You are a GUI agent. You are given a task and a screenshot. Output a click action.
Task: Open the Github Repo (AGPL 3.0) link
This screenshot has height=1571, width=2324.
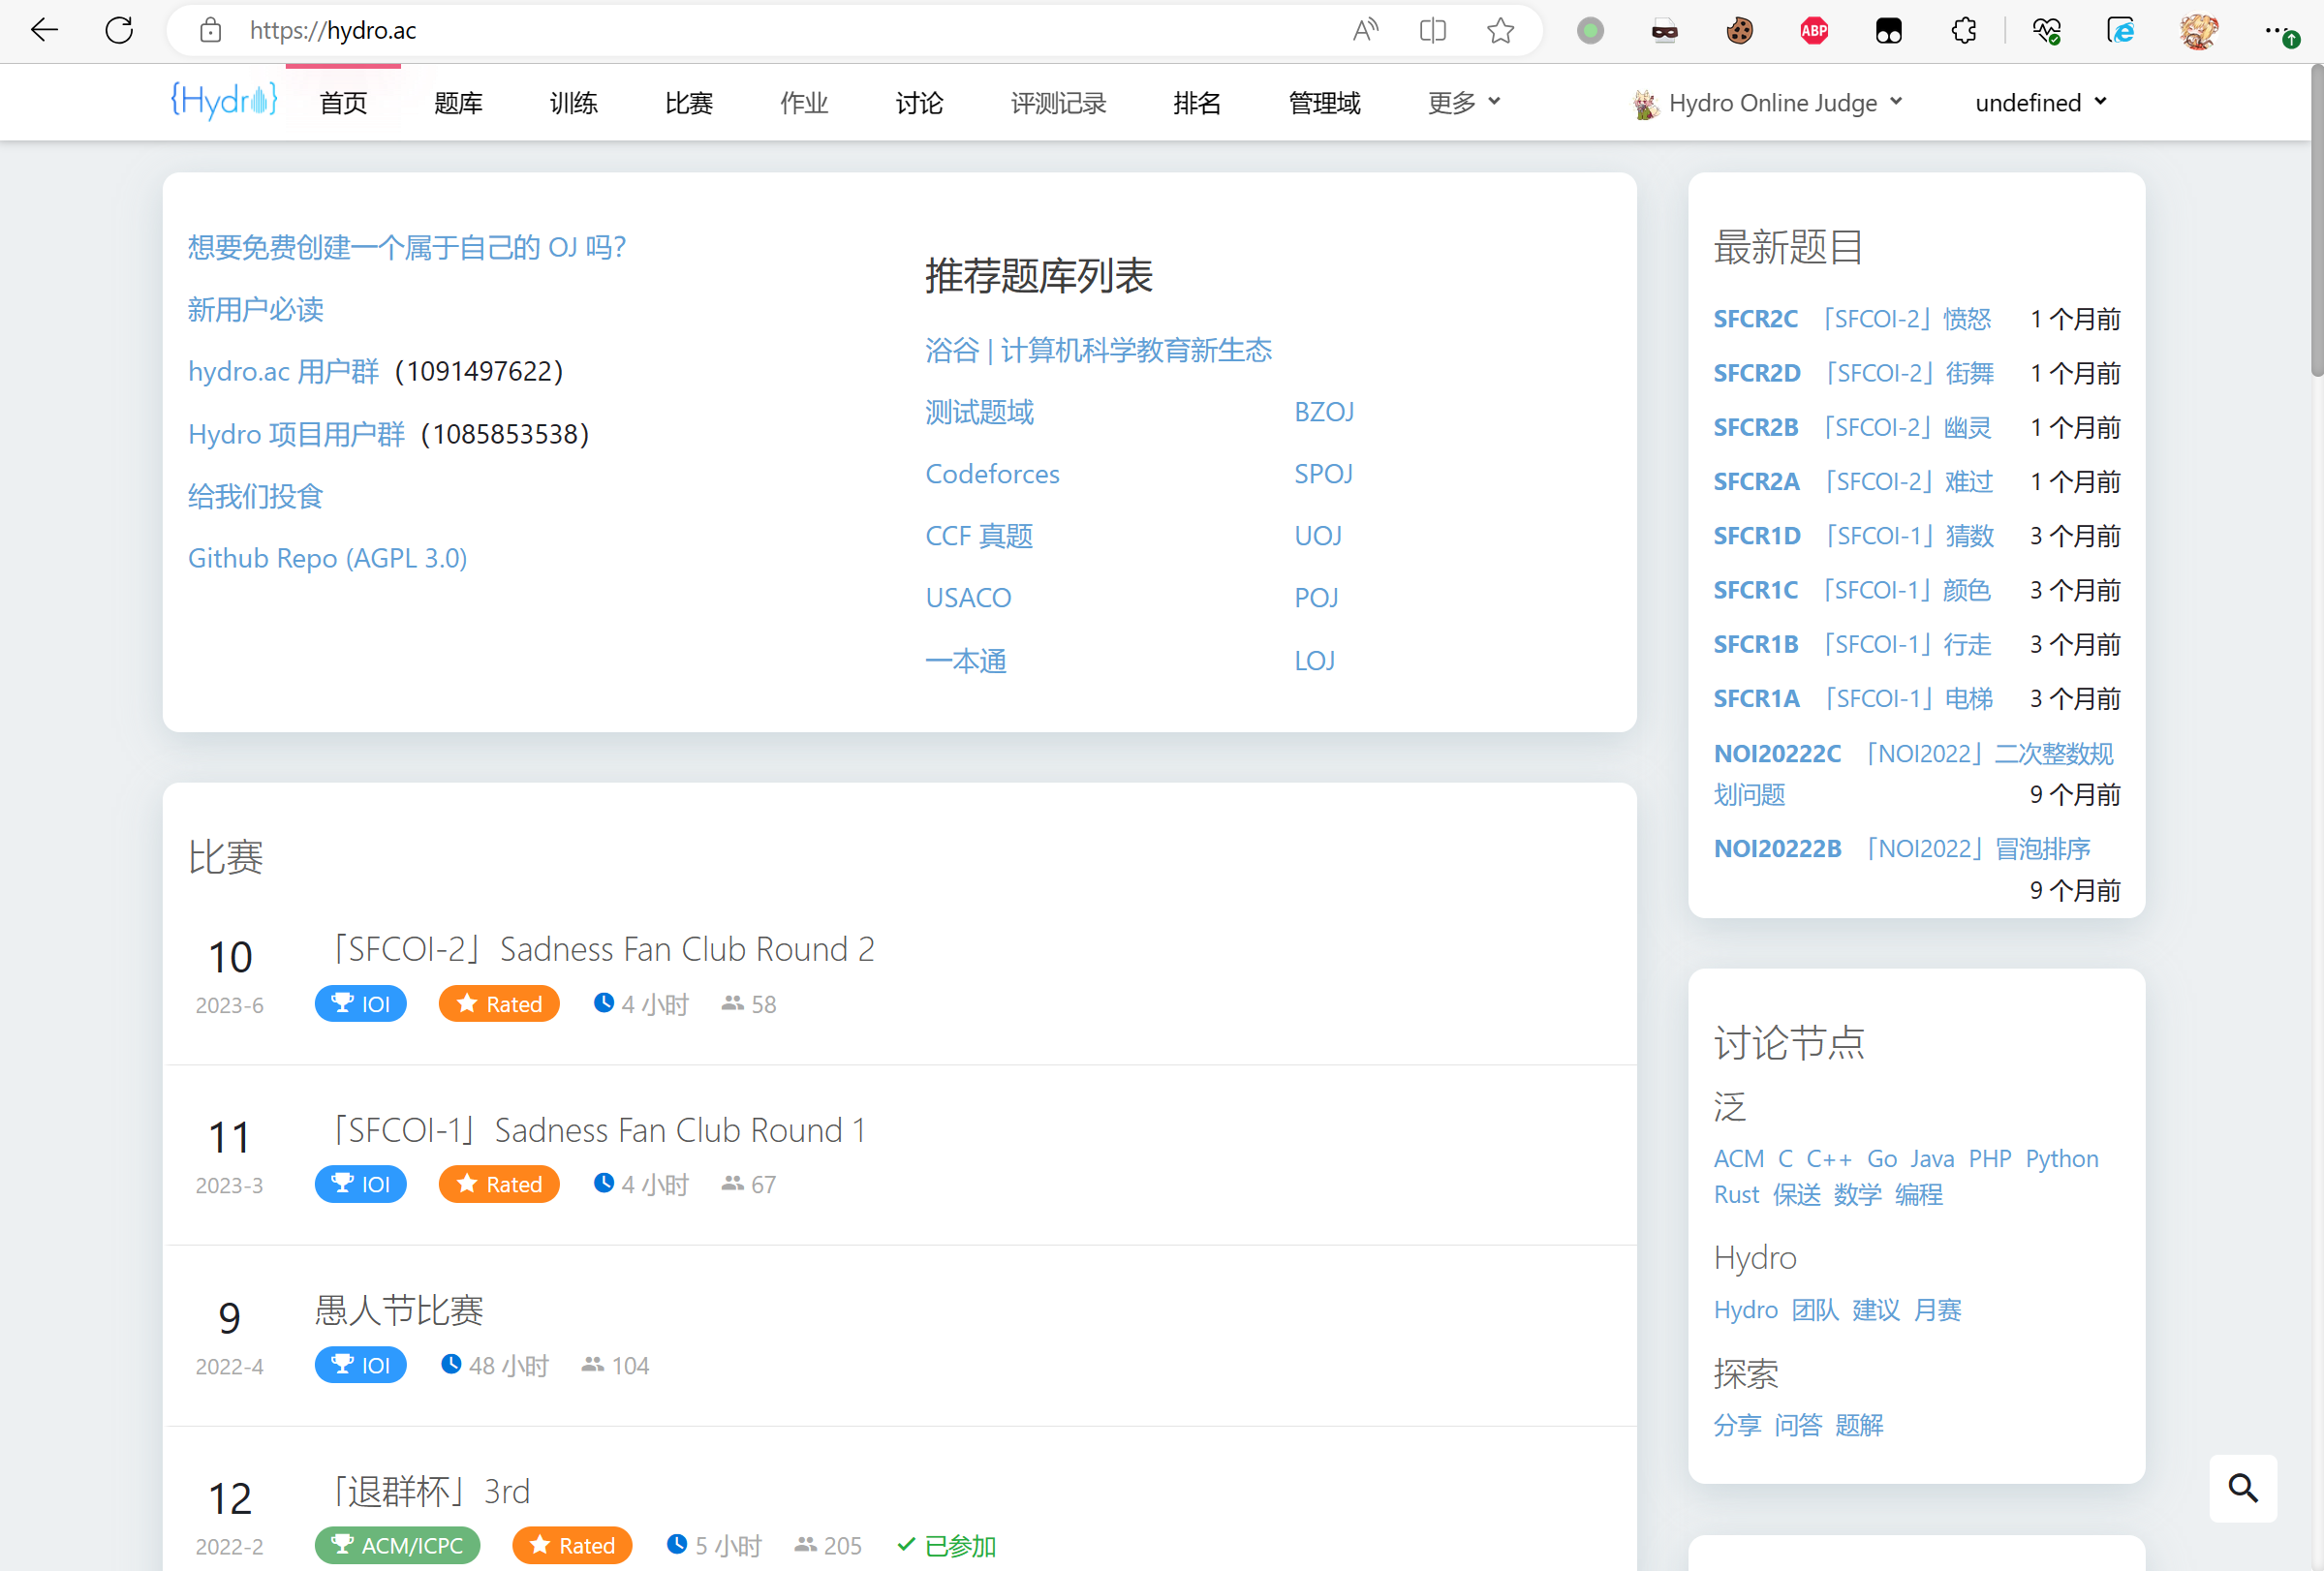327,557
